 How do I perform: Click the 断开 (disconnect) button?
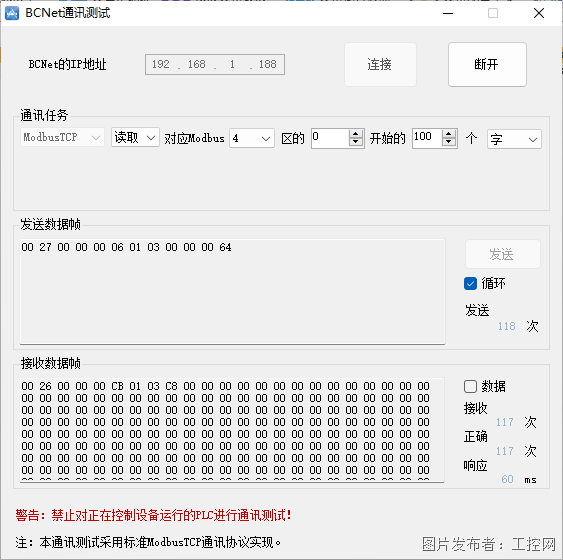coord(487,65)
